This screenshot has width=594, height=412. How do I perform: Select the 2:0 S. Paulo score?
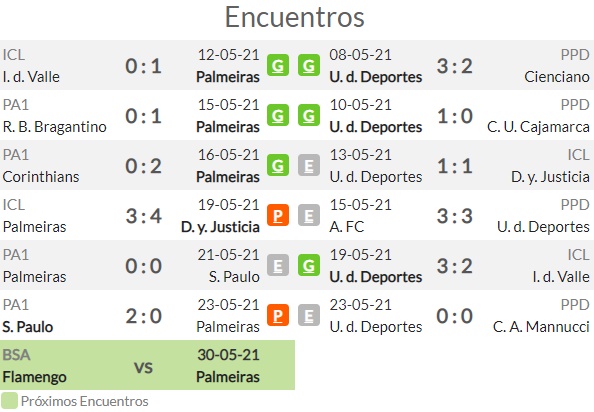pos(144,316)
